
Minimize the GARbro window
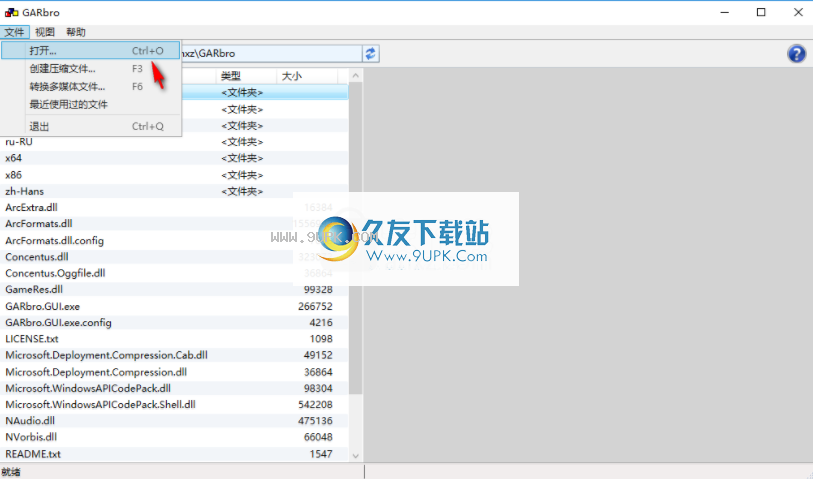point(725,12)
